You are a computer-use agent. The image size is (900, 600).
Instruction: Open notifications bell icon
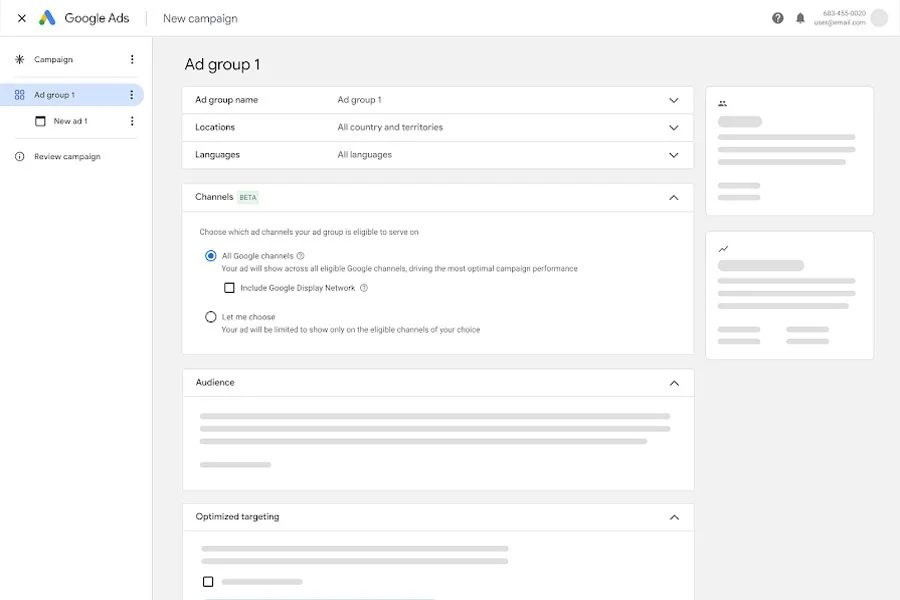[800, 18]
